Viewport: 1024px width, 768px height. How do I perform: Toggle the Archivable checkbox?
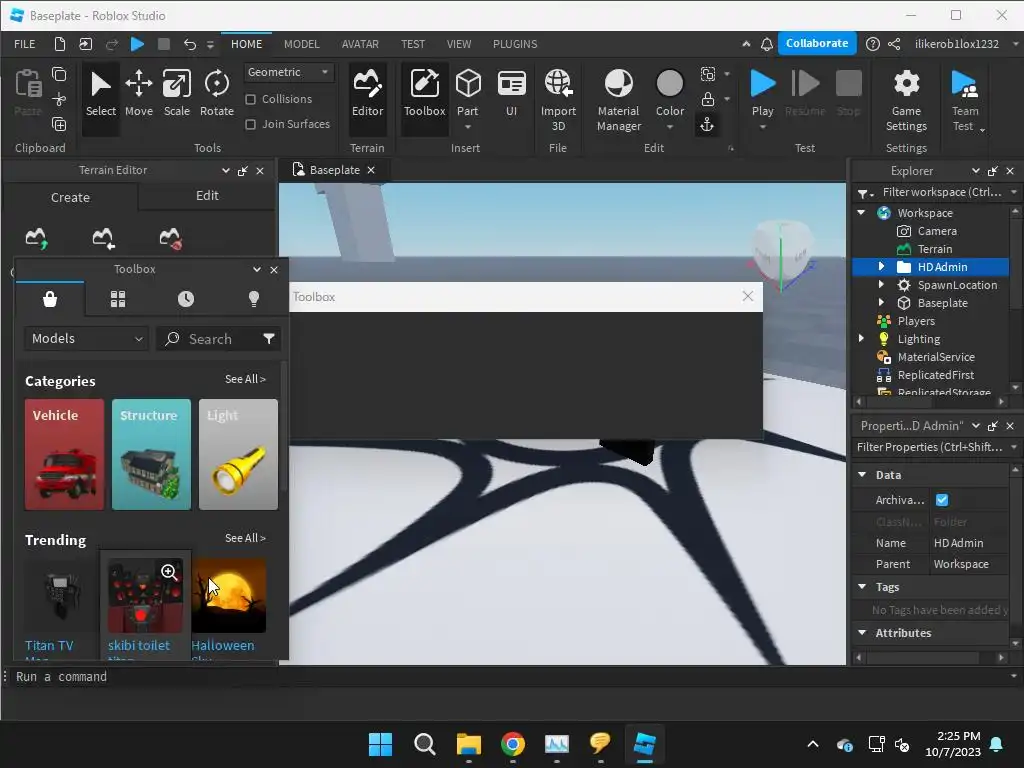[942, 500]
